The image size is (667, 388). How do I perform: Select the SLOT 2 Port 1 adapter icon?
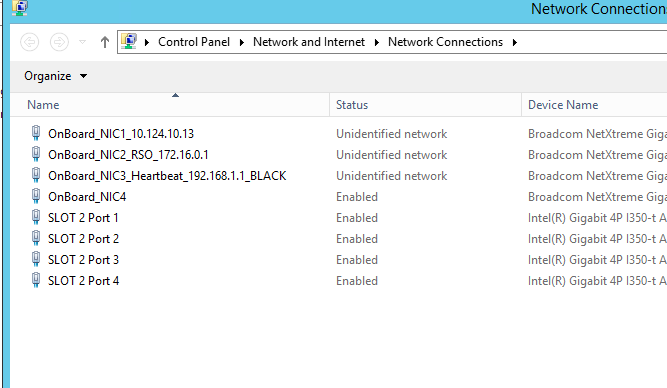[36, 217]
